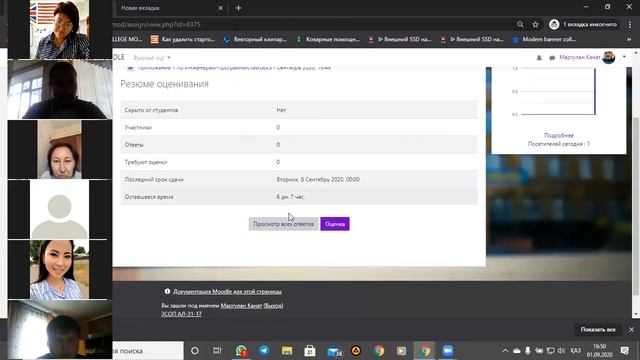Open the second Внешний SSD на... bookmark
Image resolution: width=640 pixels, height=360 pixels.
[472, 39]
